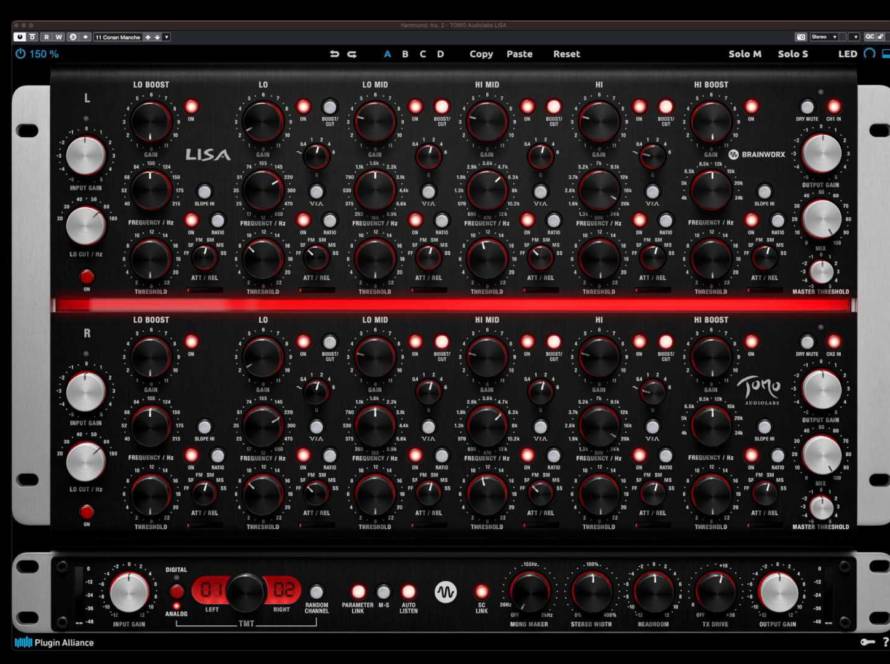Viewport: 890px width, 664px height.
Task: Click the redo arrow icon
Action: [352, 54]
